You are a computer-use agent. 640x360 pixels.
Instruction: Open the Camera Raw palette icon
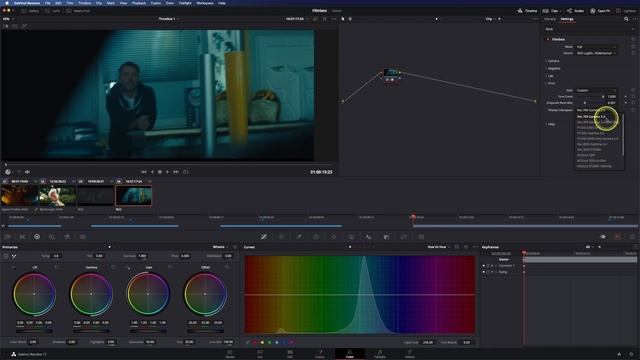click(7, 237)
